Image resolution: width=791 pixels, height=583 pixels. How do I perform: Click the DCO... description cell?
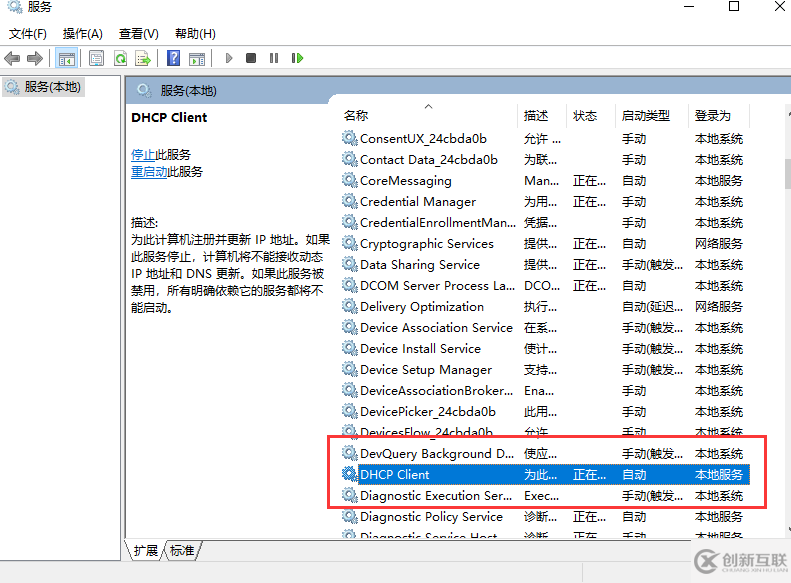542,285
